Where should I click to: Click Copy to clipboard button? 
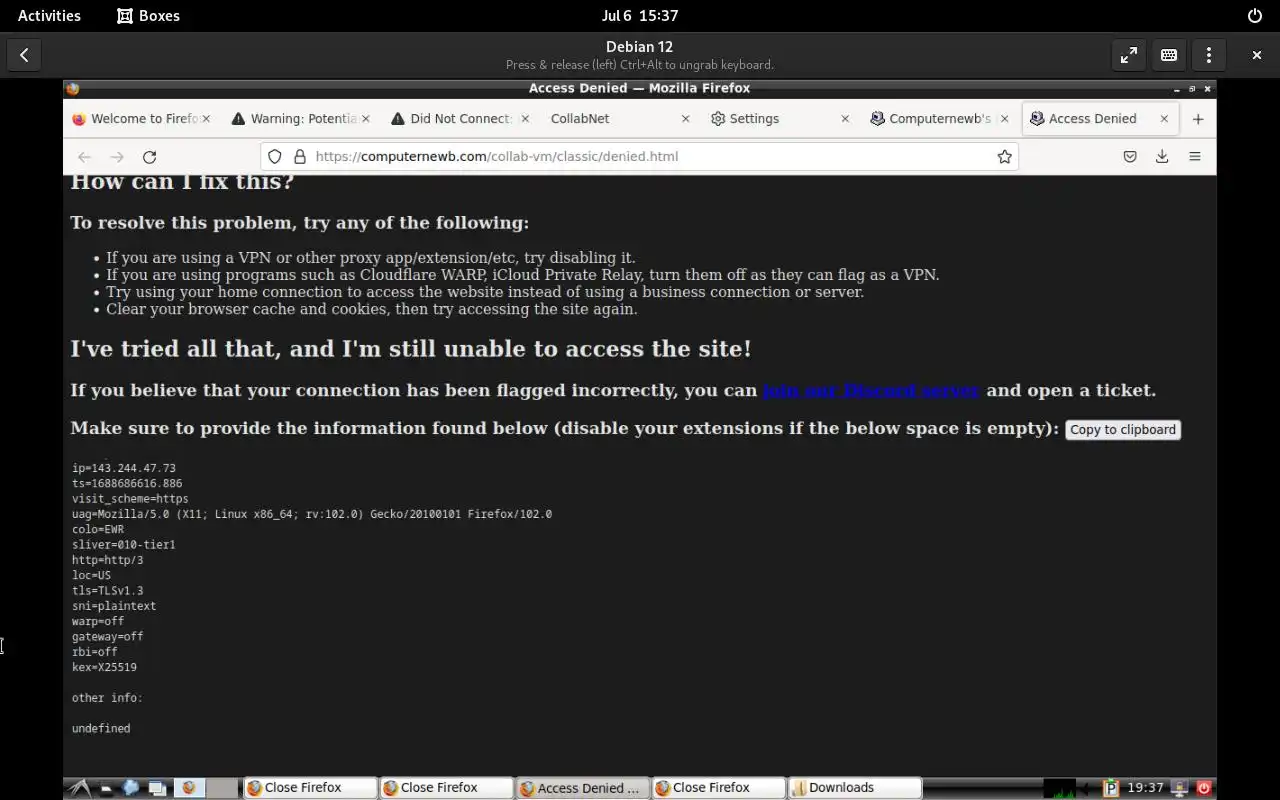[x=1123, y=430]
